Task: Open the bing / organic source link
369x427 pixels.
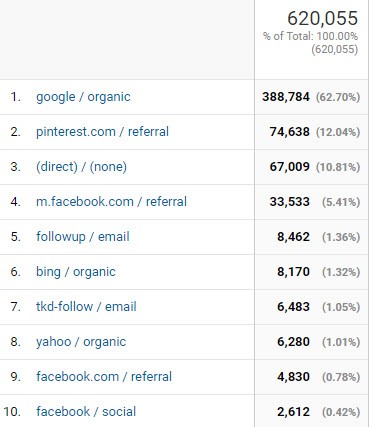Action: (x=76, y=272)
